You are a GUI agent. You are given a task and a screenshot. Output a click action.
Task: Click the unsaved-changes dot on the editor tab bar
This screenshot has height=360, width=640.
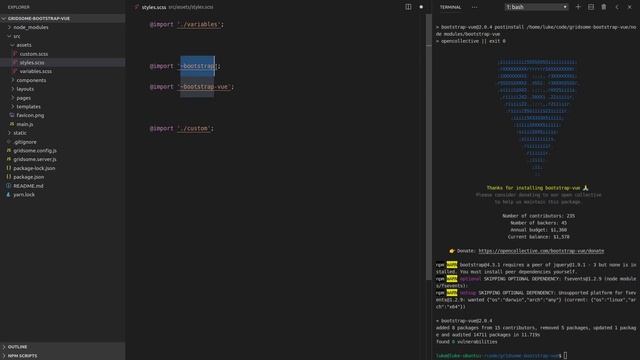click(x=421, y=7)
